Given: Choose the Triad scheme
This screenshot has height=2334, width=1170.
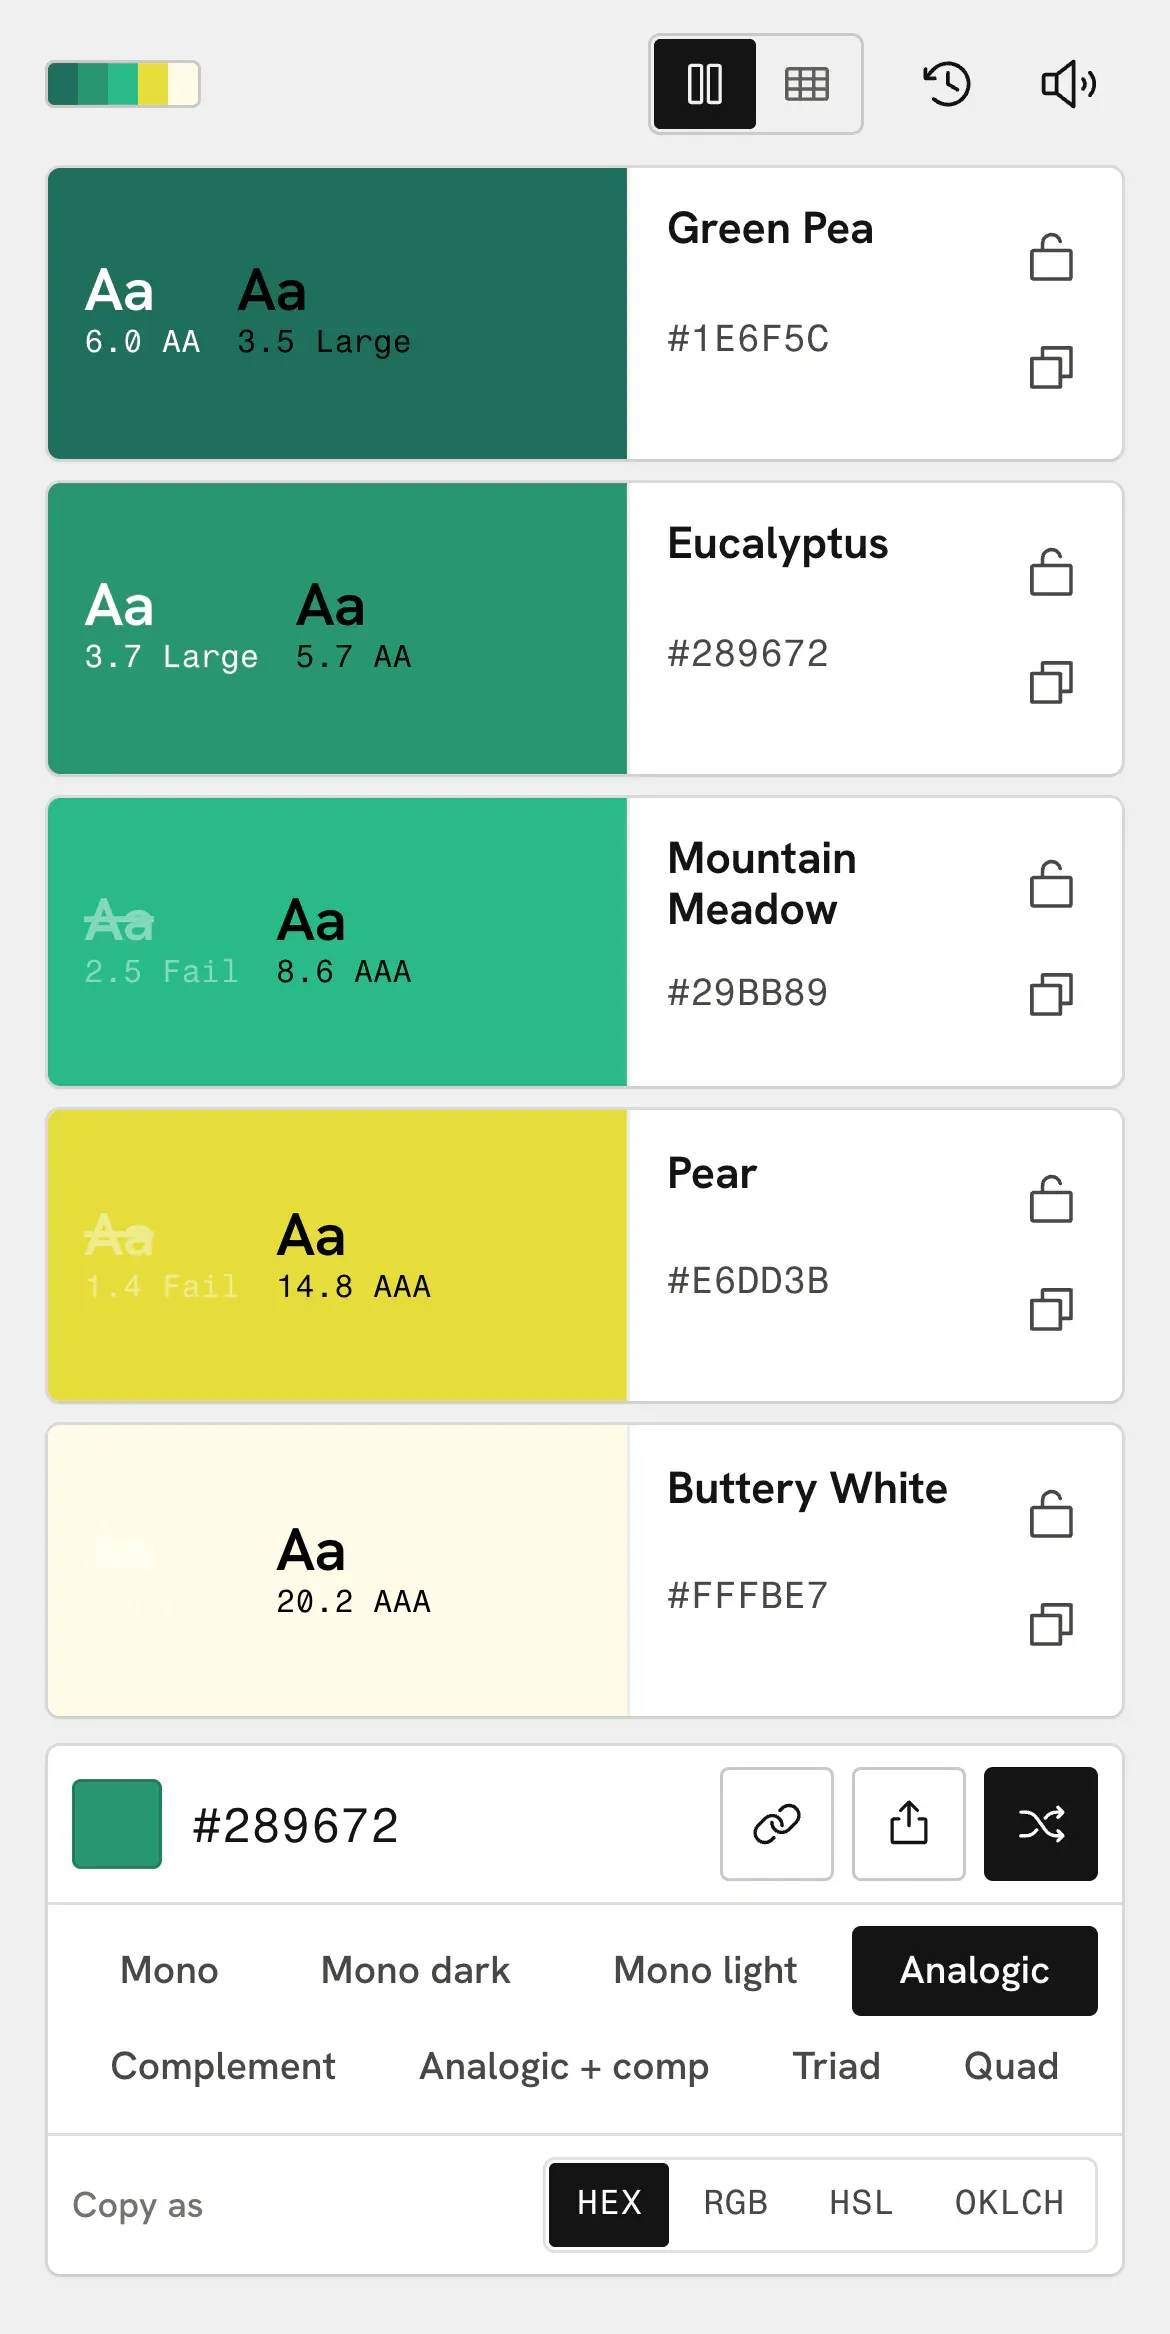Looking at the screenshot, I should (836, 2066).
